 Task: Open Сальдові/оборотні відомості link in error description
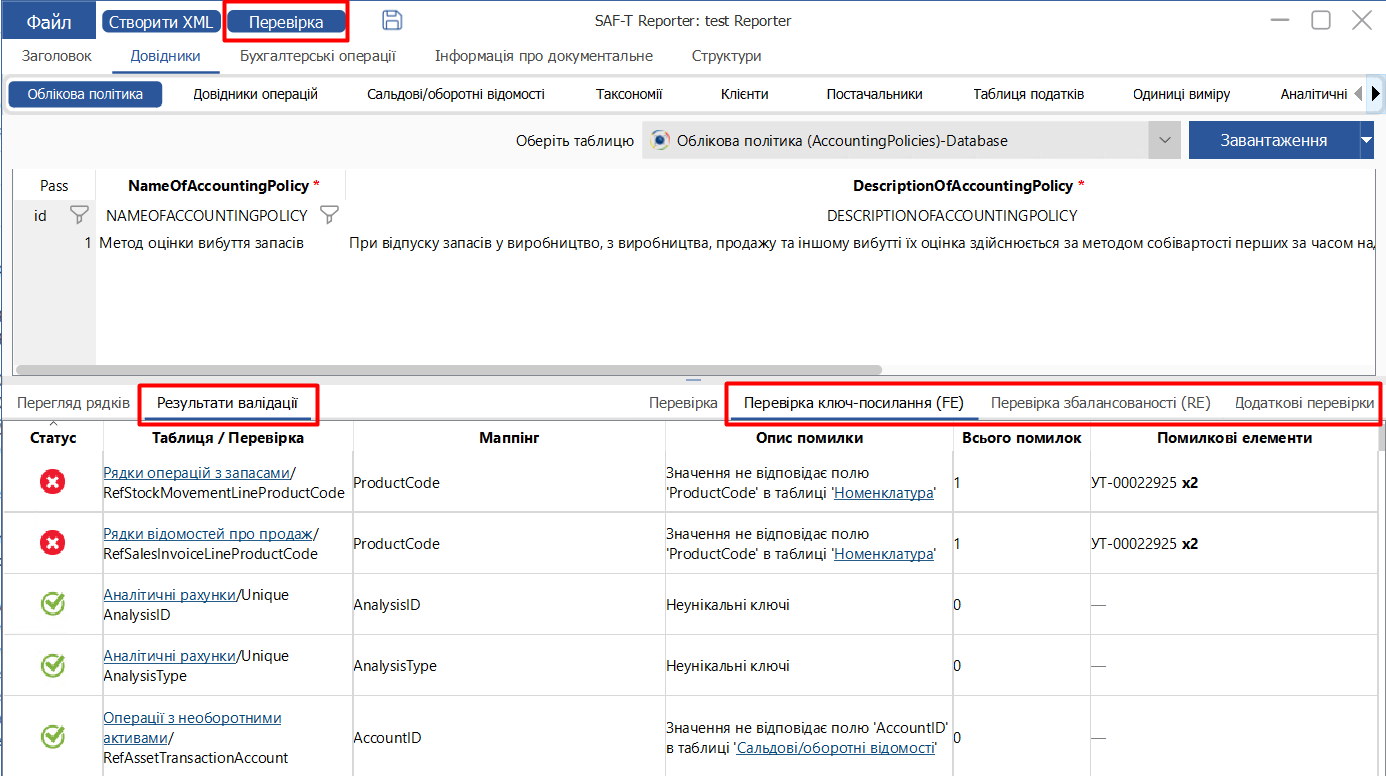(x=835, y=748)
